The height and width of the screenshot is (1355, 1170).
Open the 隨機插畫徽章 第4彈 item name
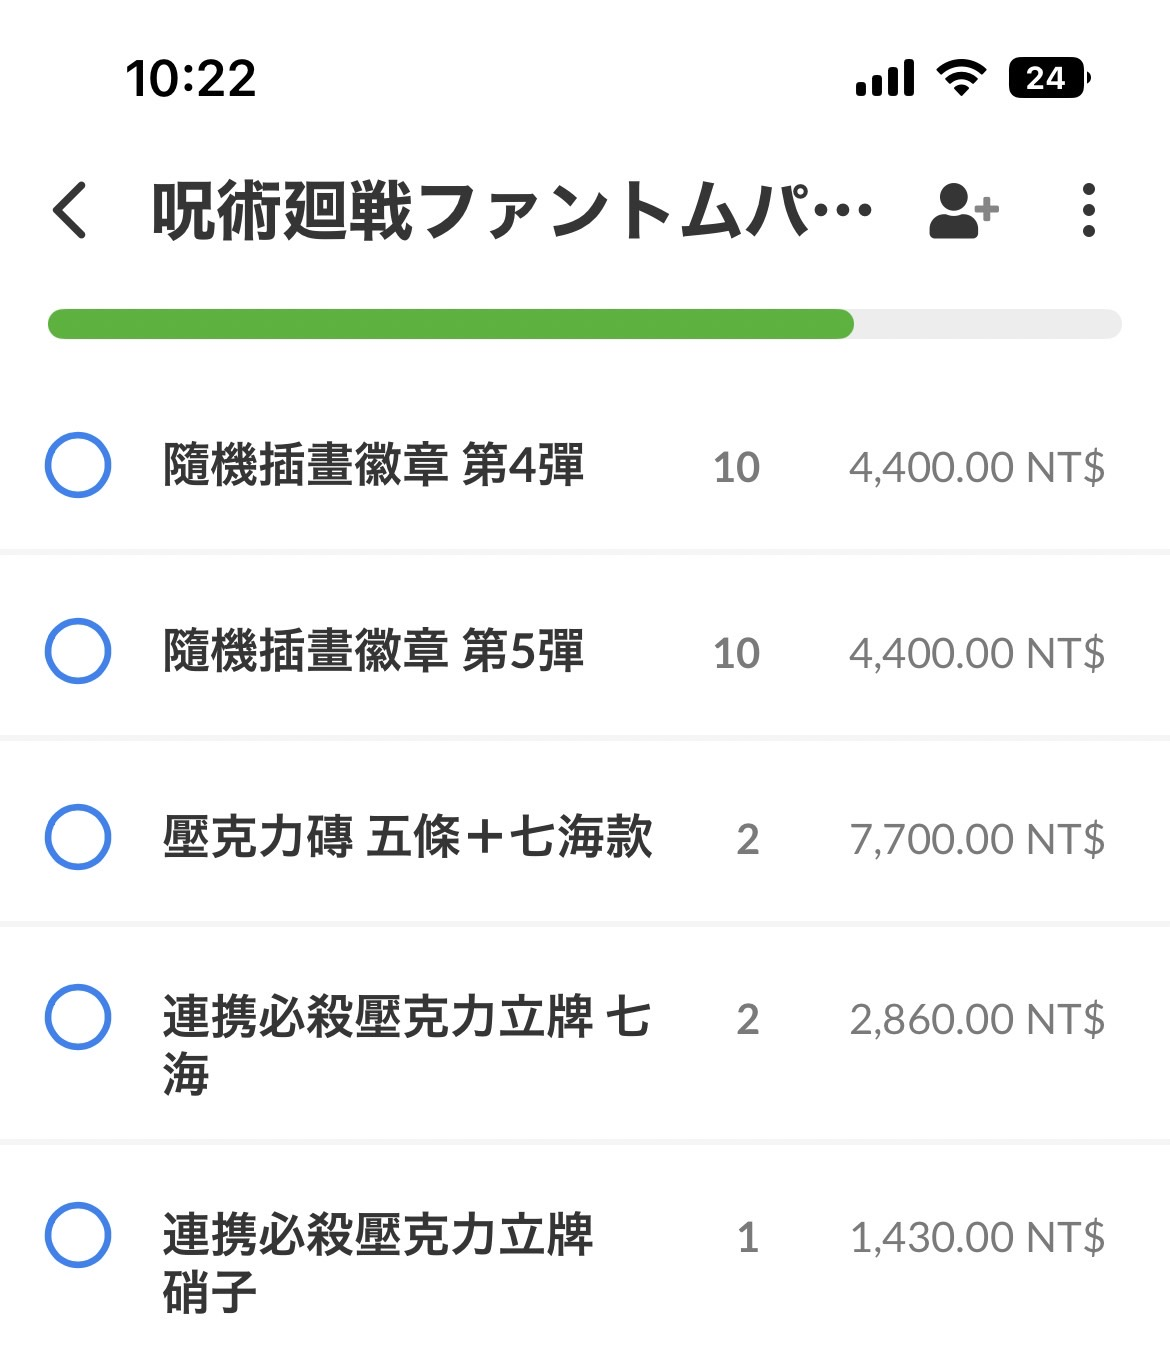pos(373,465)
